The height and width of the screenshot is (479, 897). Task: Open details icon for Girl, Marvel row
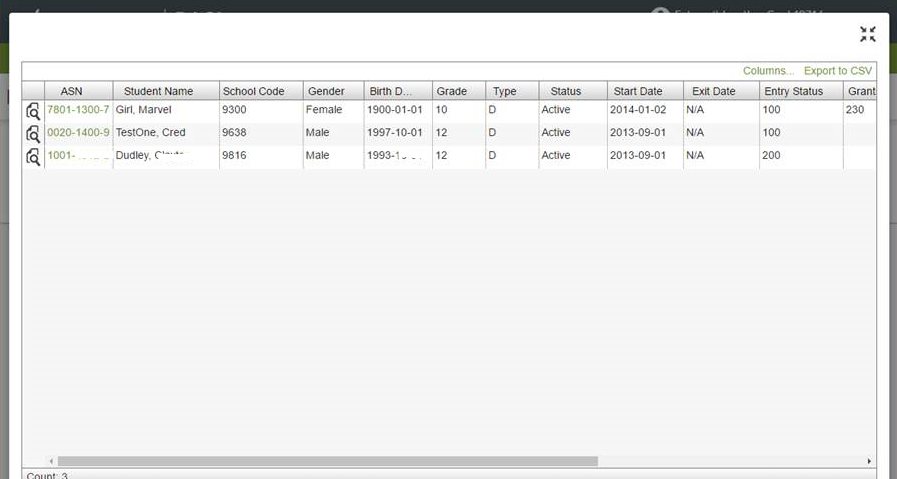click(33, 111)
